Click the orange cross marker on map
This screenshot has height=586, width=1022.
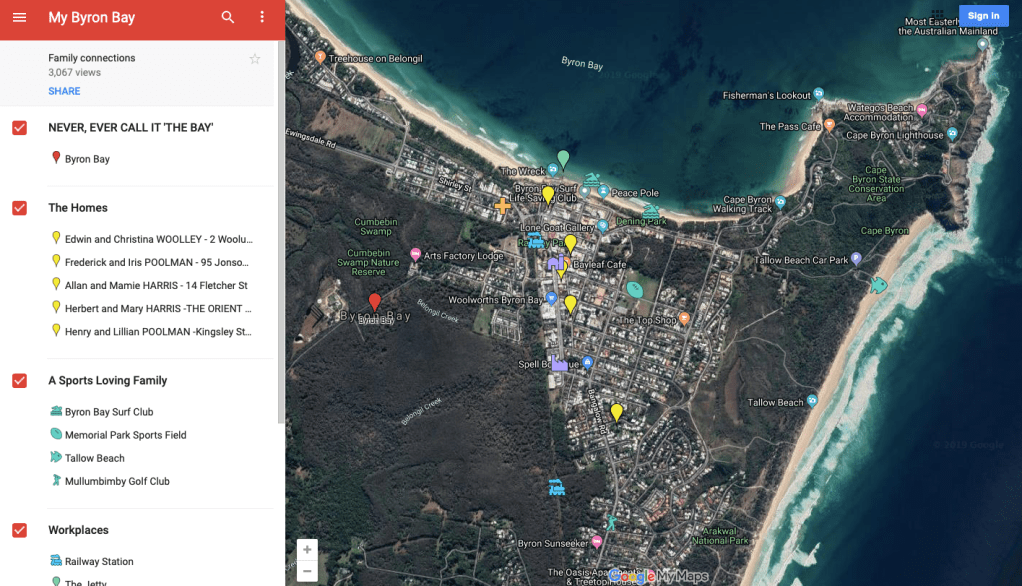pyautogui.click(x=502, y=206)
